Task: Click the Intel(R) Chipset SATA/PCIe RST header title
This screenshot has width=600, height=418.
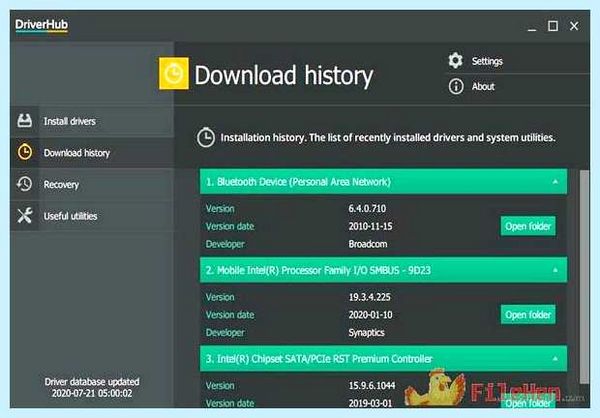Action: pos(319,359)
